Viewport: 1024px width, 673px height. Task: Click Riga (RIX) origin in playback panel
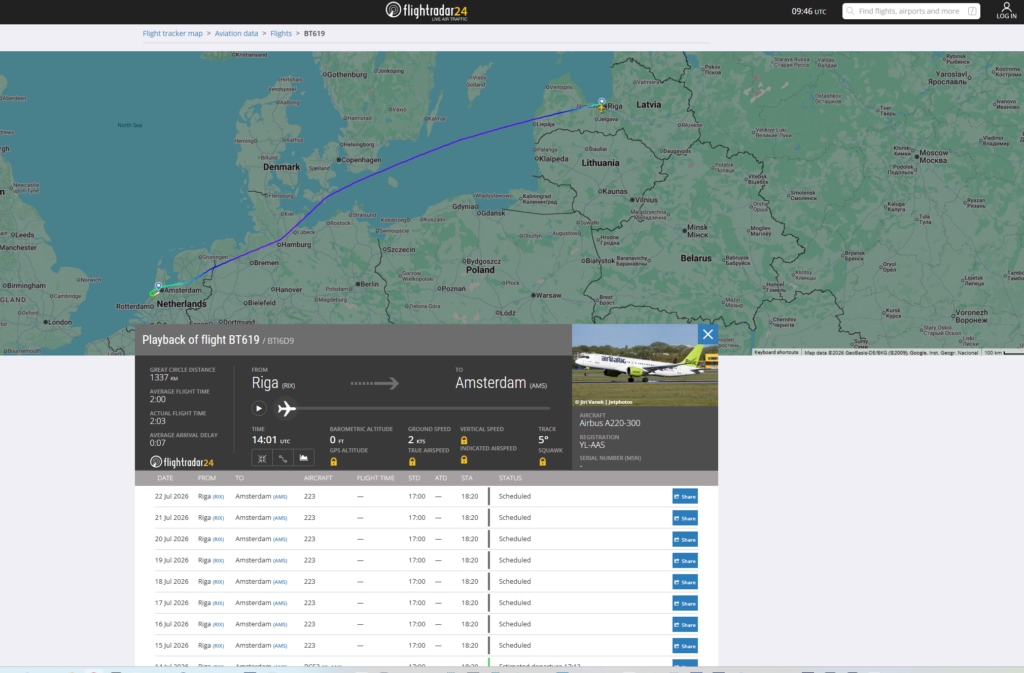tap(274, 383)
